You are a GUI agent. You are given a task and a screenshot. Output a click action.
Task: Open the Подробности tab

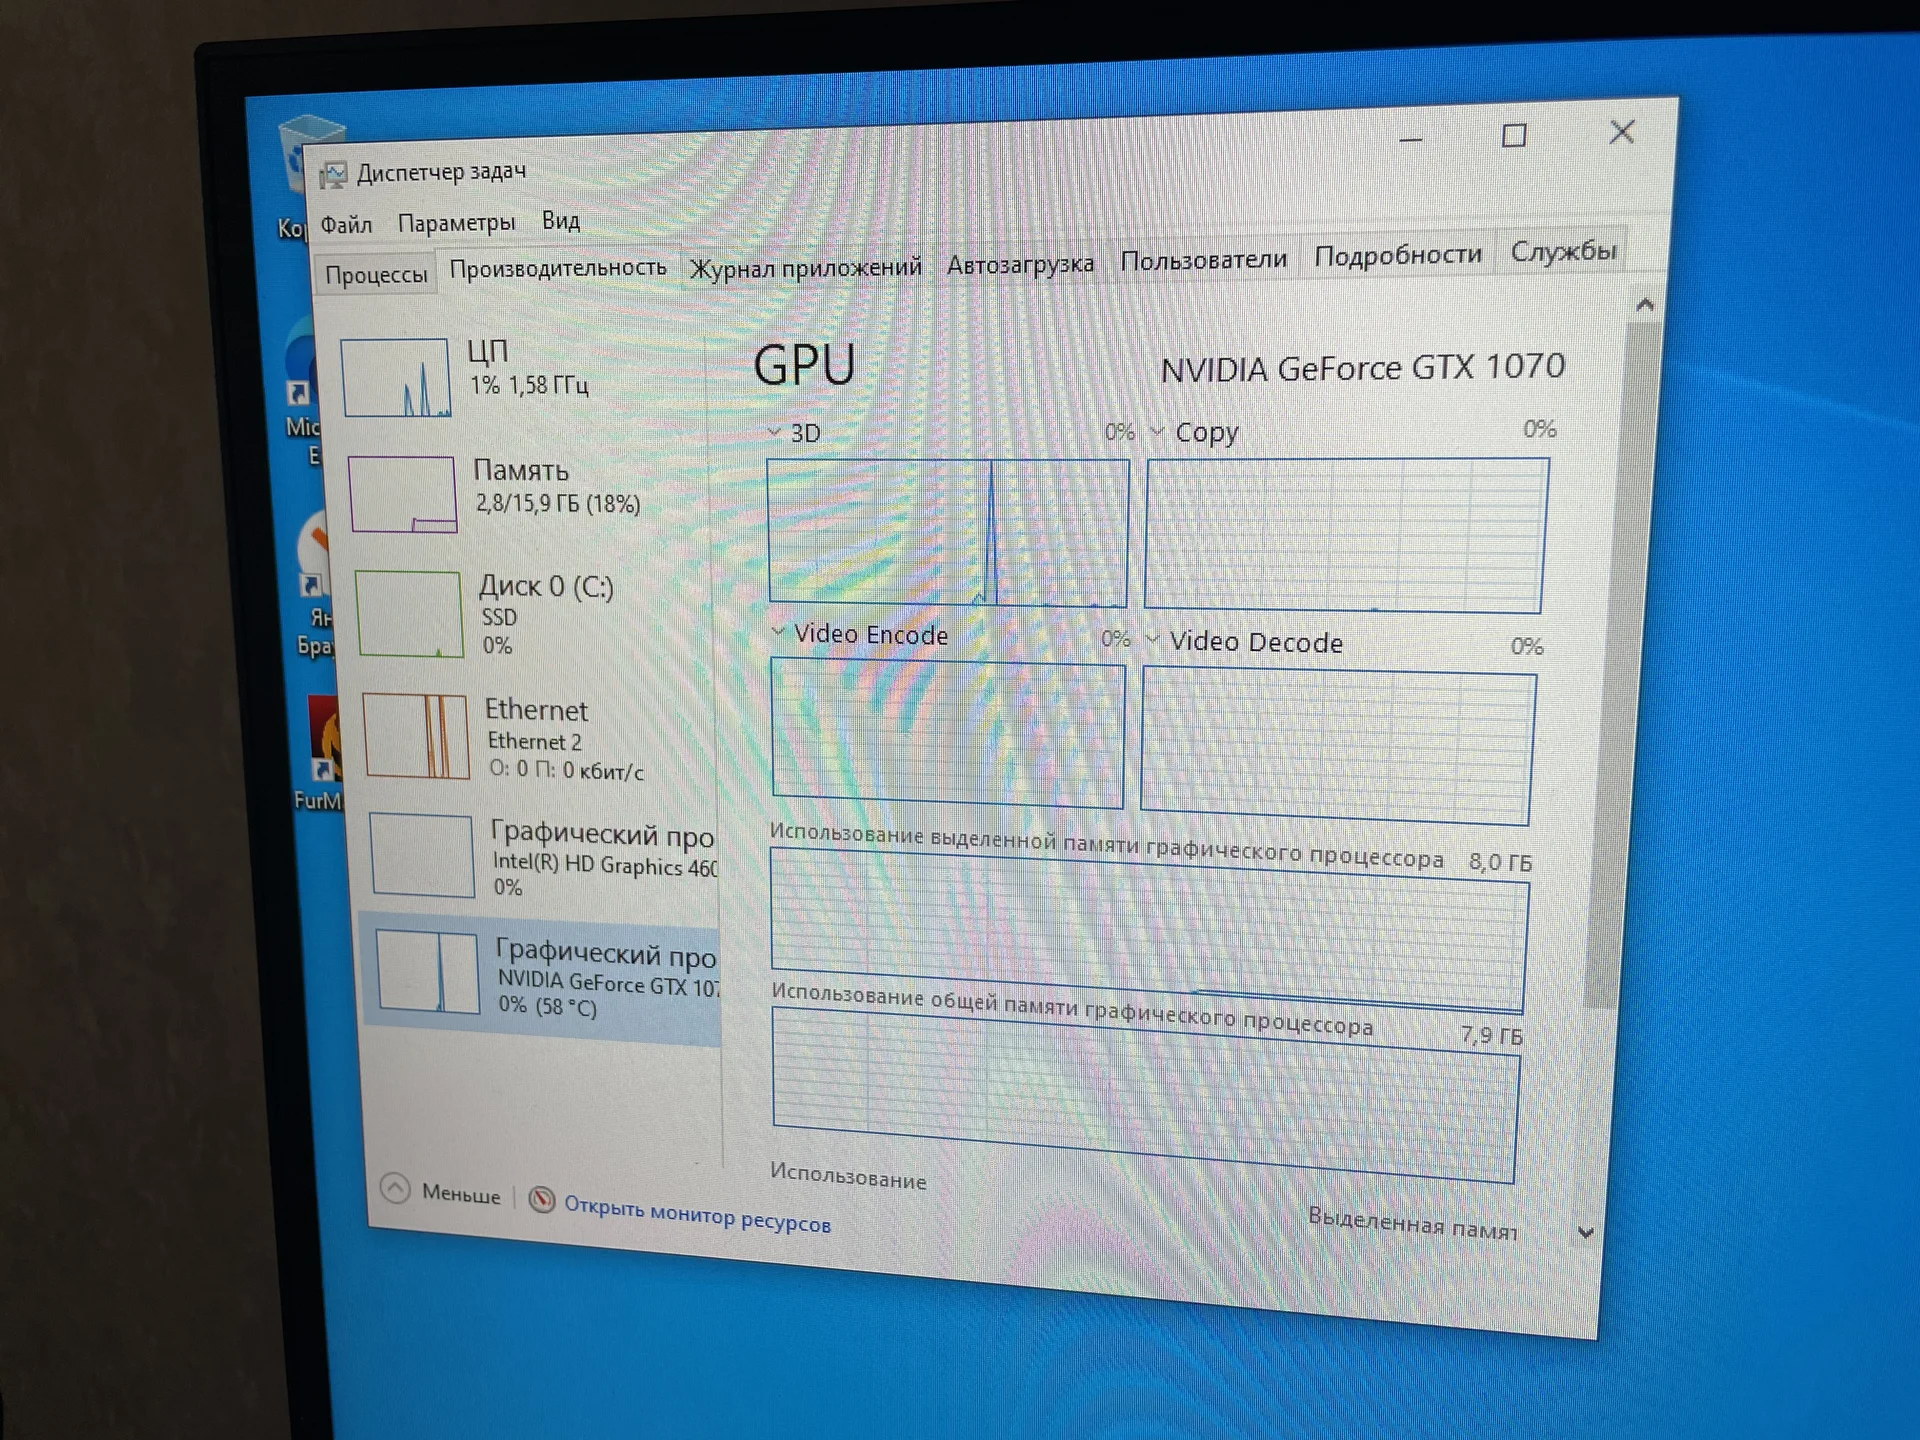coord(1398,256)
